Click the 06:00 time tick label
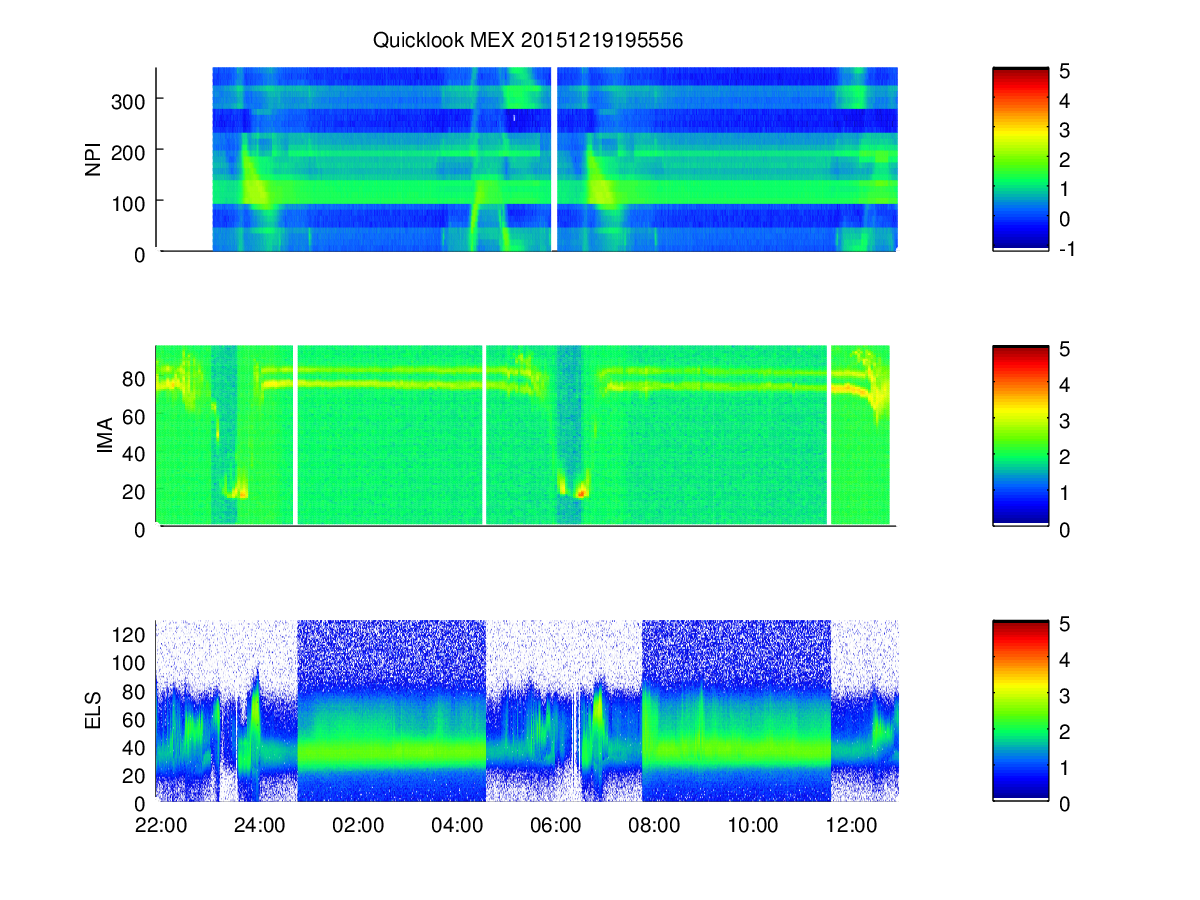Viewport: 1200px width, 900px height. [555, 827]
